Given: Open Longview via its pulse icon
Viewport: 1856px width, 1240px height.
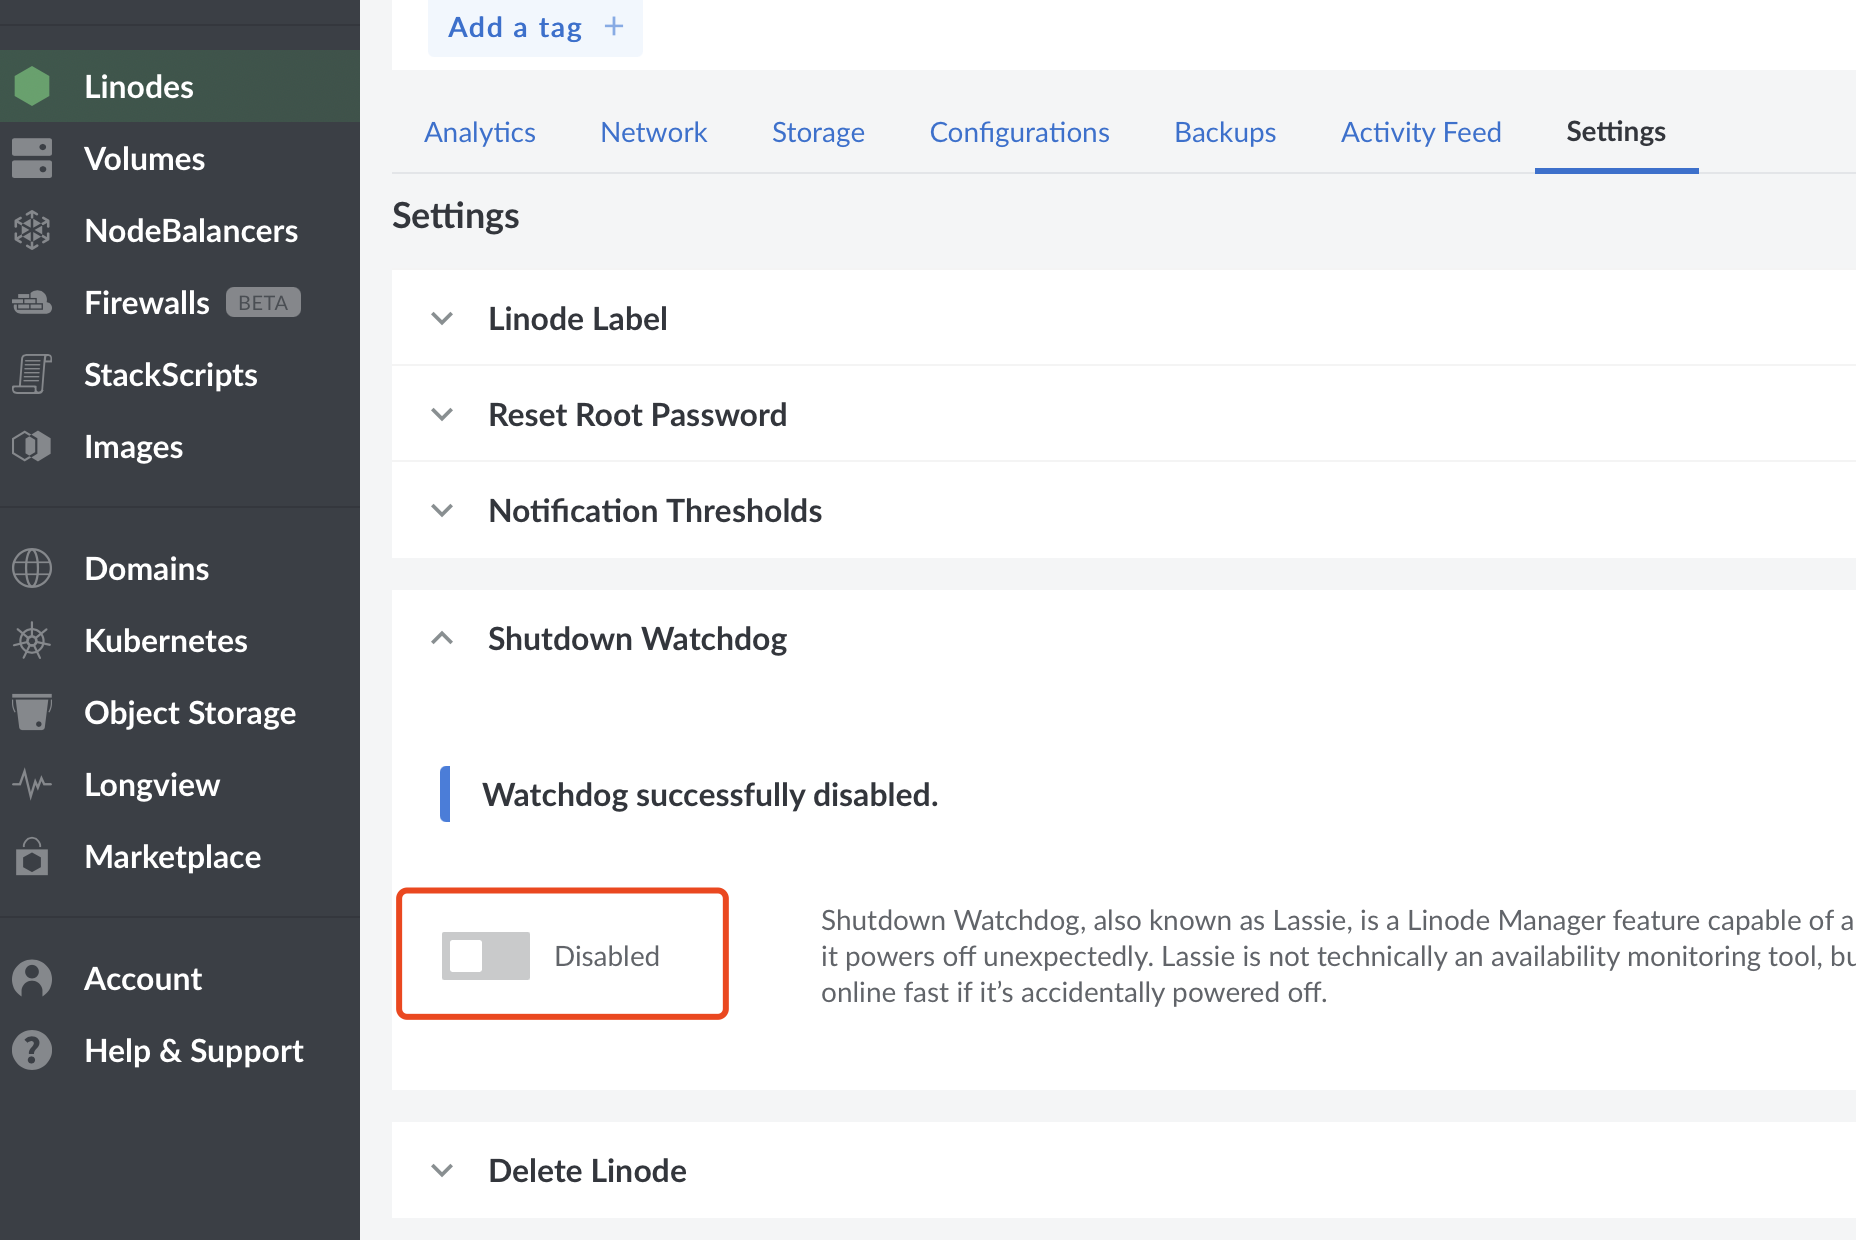Looking at the screenshot, I should coord(32,785).
